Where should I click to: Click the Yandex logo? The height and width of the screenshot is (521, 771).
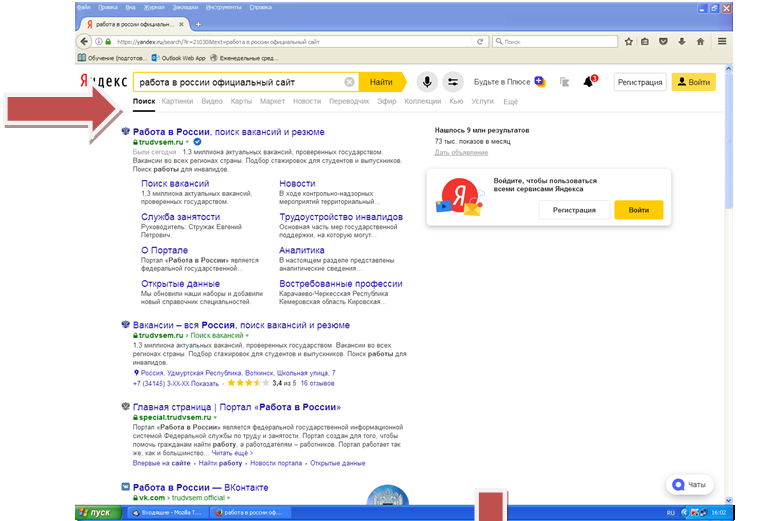pyautogui.click(x=104, y=81)
